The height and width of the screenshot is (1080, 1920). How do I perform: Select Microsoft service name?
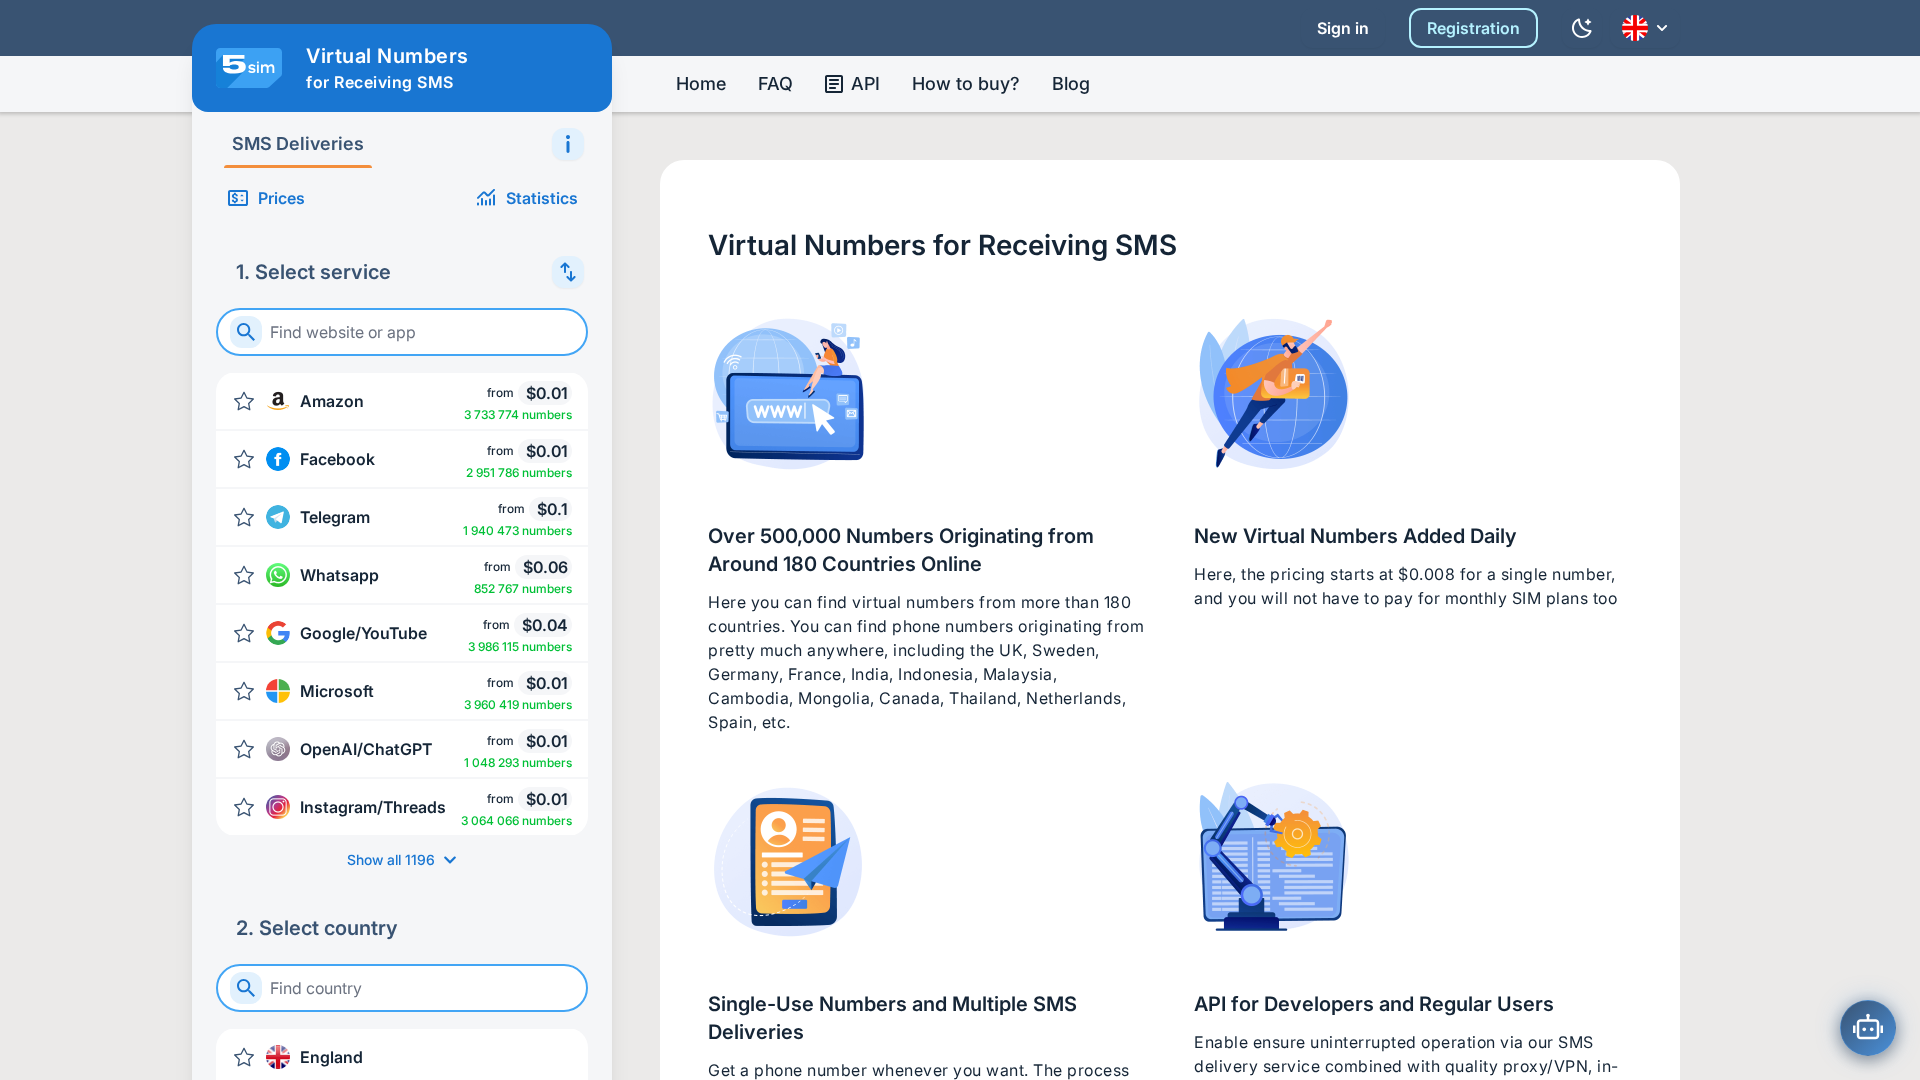[x=337, y=691]
